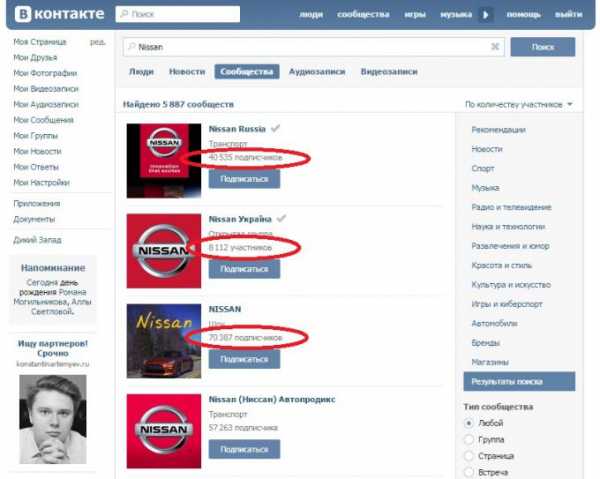Open Nissan Russia community title

(x=237, y=129)
